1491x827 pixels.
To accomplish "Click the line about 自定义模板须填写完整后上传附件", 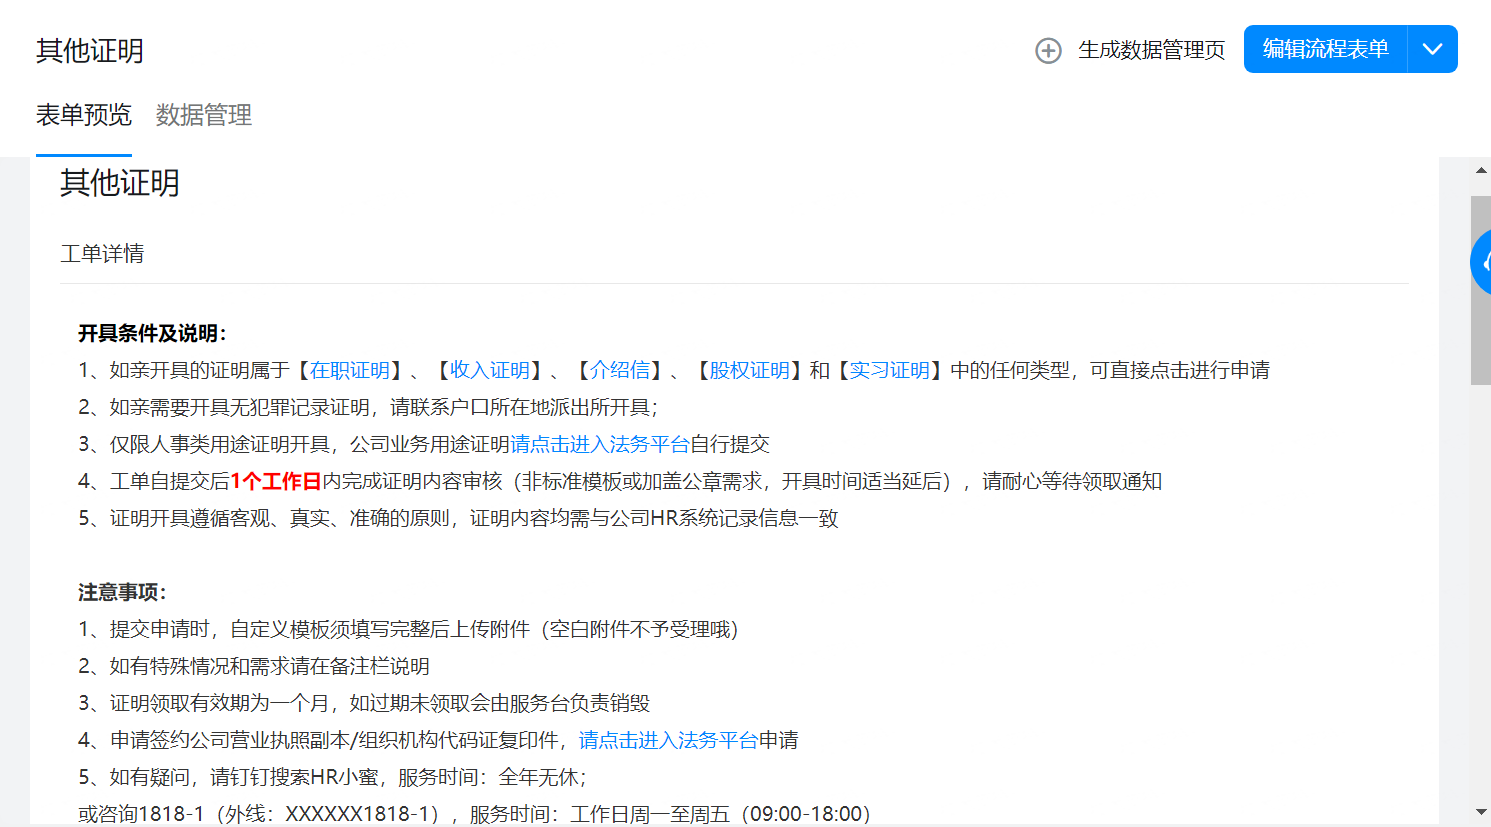I will point(408,629).
